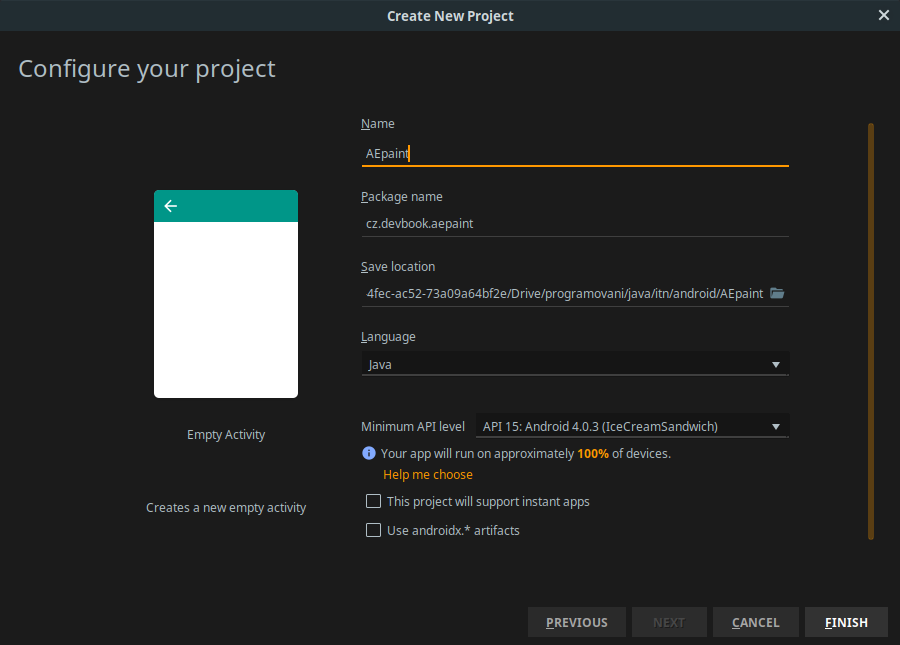Screen dimensions: 900x645
Task: Open the Help me choose link
Action: [427, 474]
